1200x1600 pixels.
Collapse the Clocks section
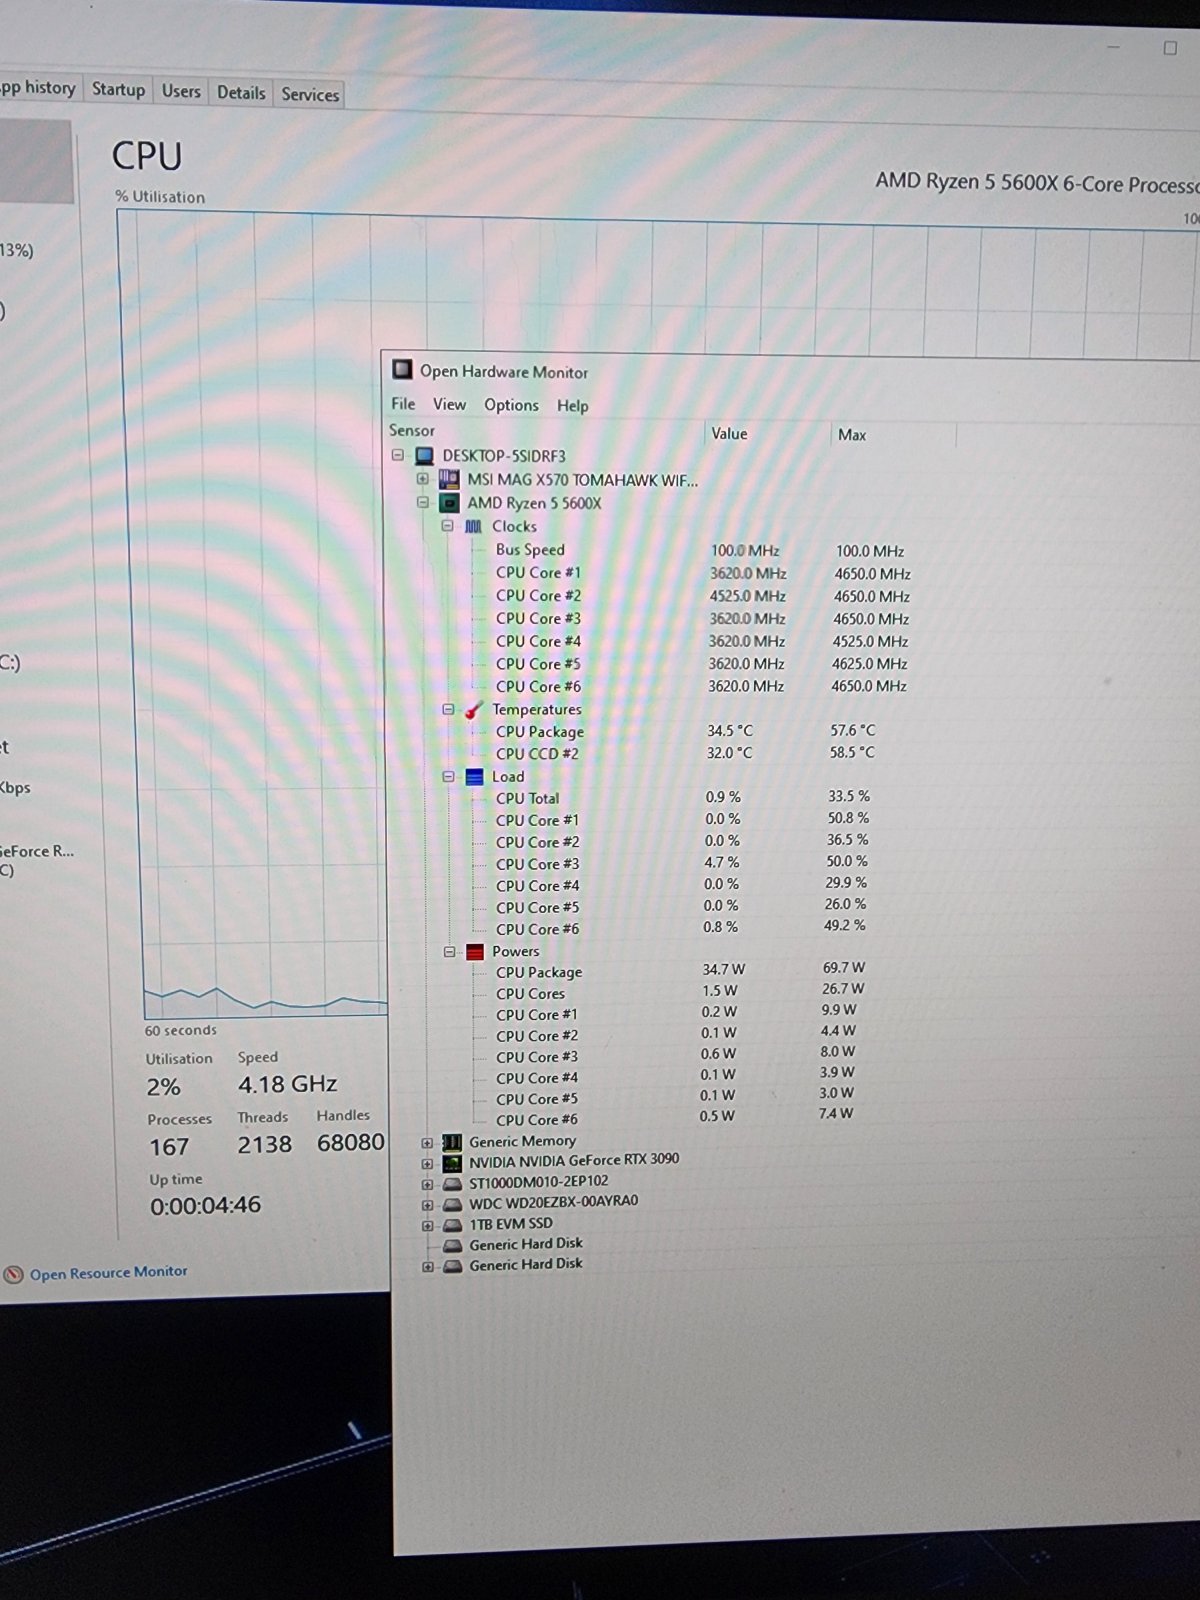447,526
